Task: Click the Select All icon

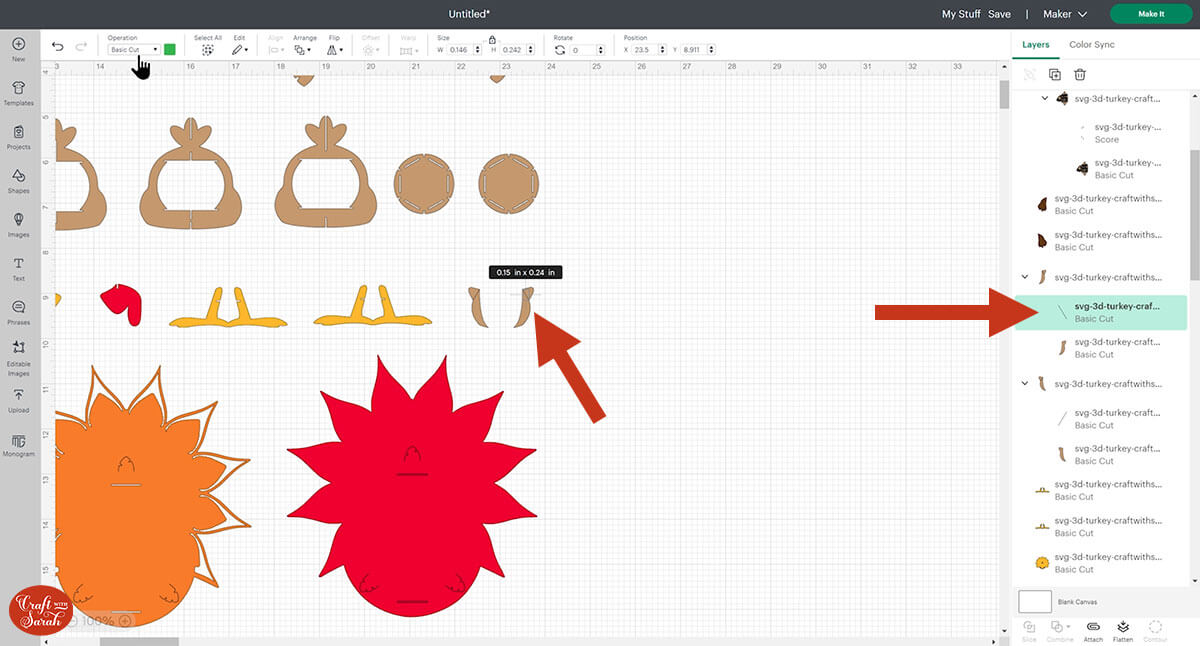Action: [208, 49]
